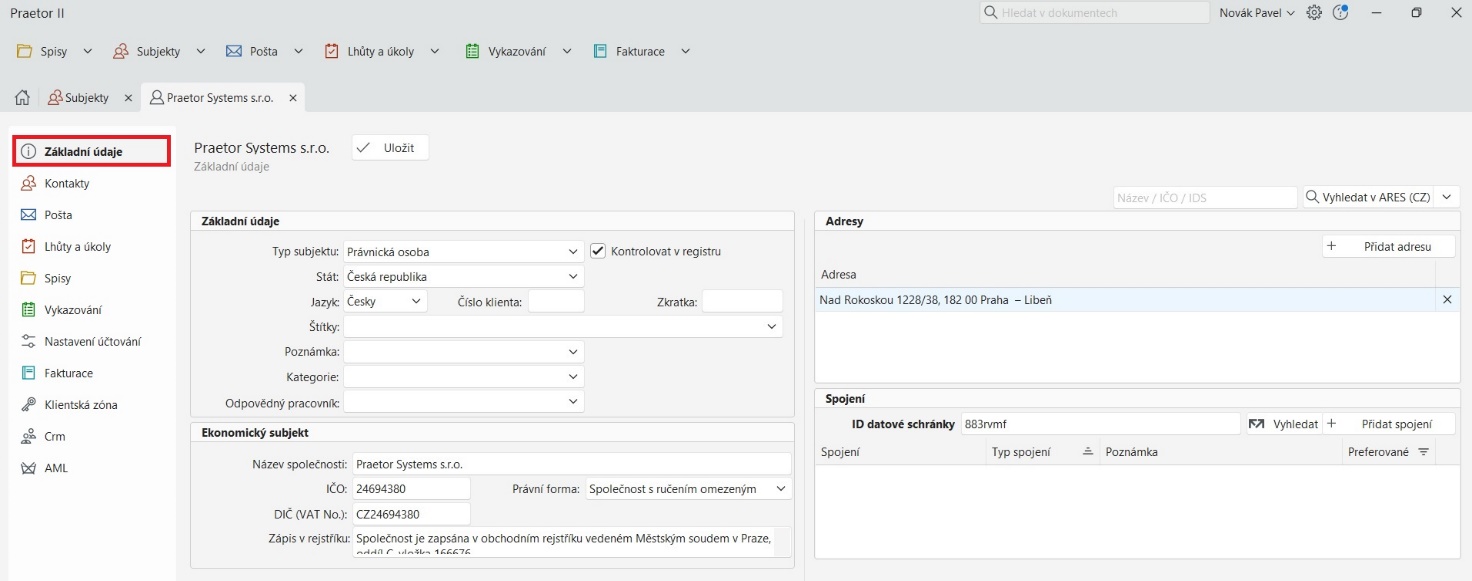Toggle Kontrolovat v registru checkbox
The height and width of the screenshot is (581, 1472).
coord(598,251)
